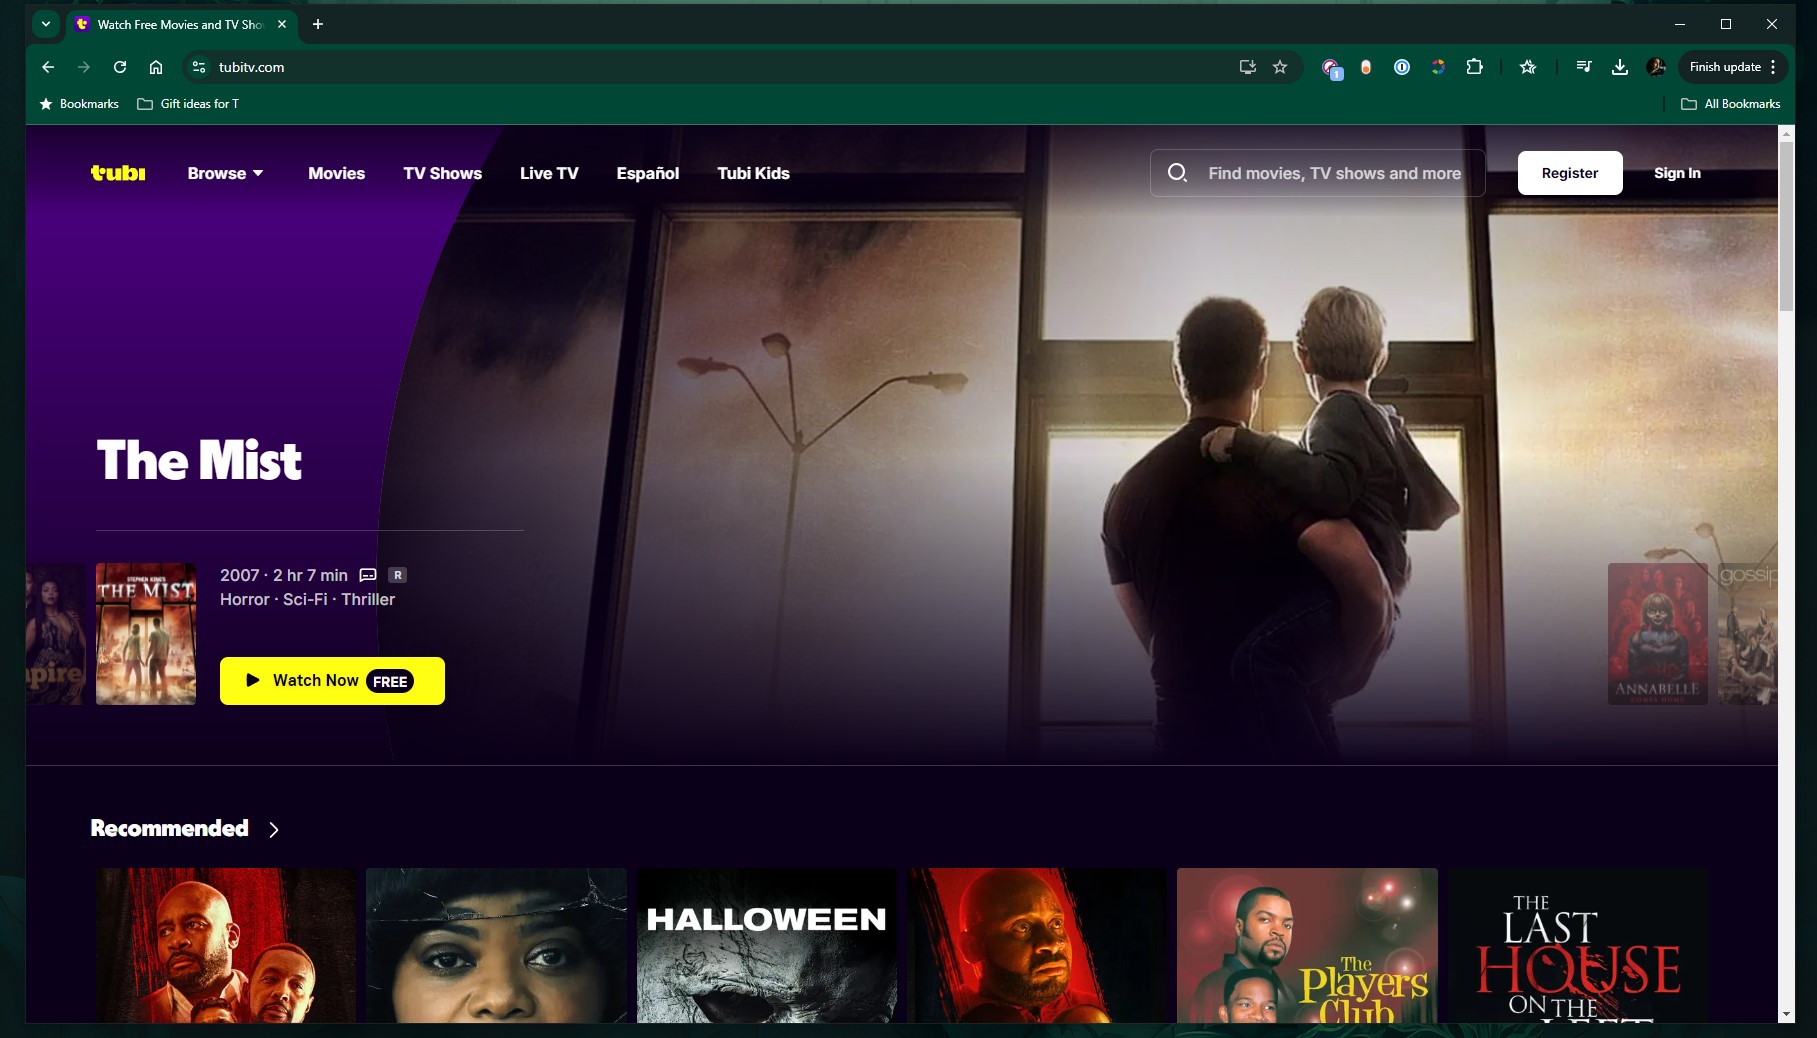1817x1038 pixels.
Task: Select the Watch Free Movies tab
Action: point(180,24)
